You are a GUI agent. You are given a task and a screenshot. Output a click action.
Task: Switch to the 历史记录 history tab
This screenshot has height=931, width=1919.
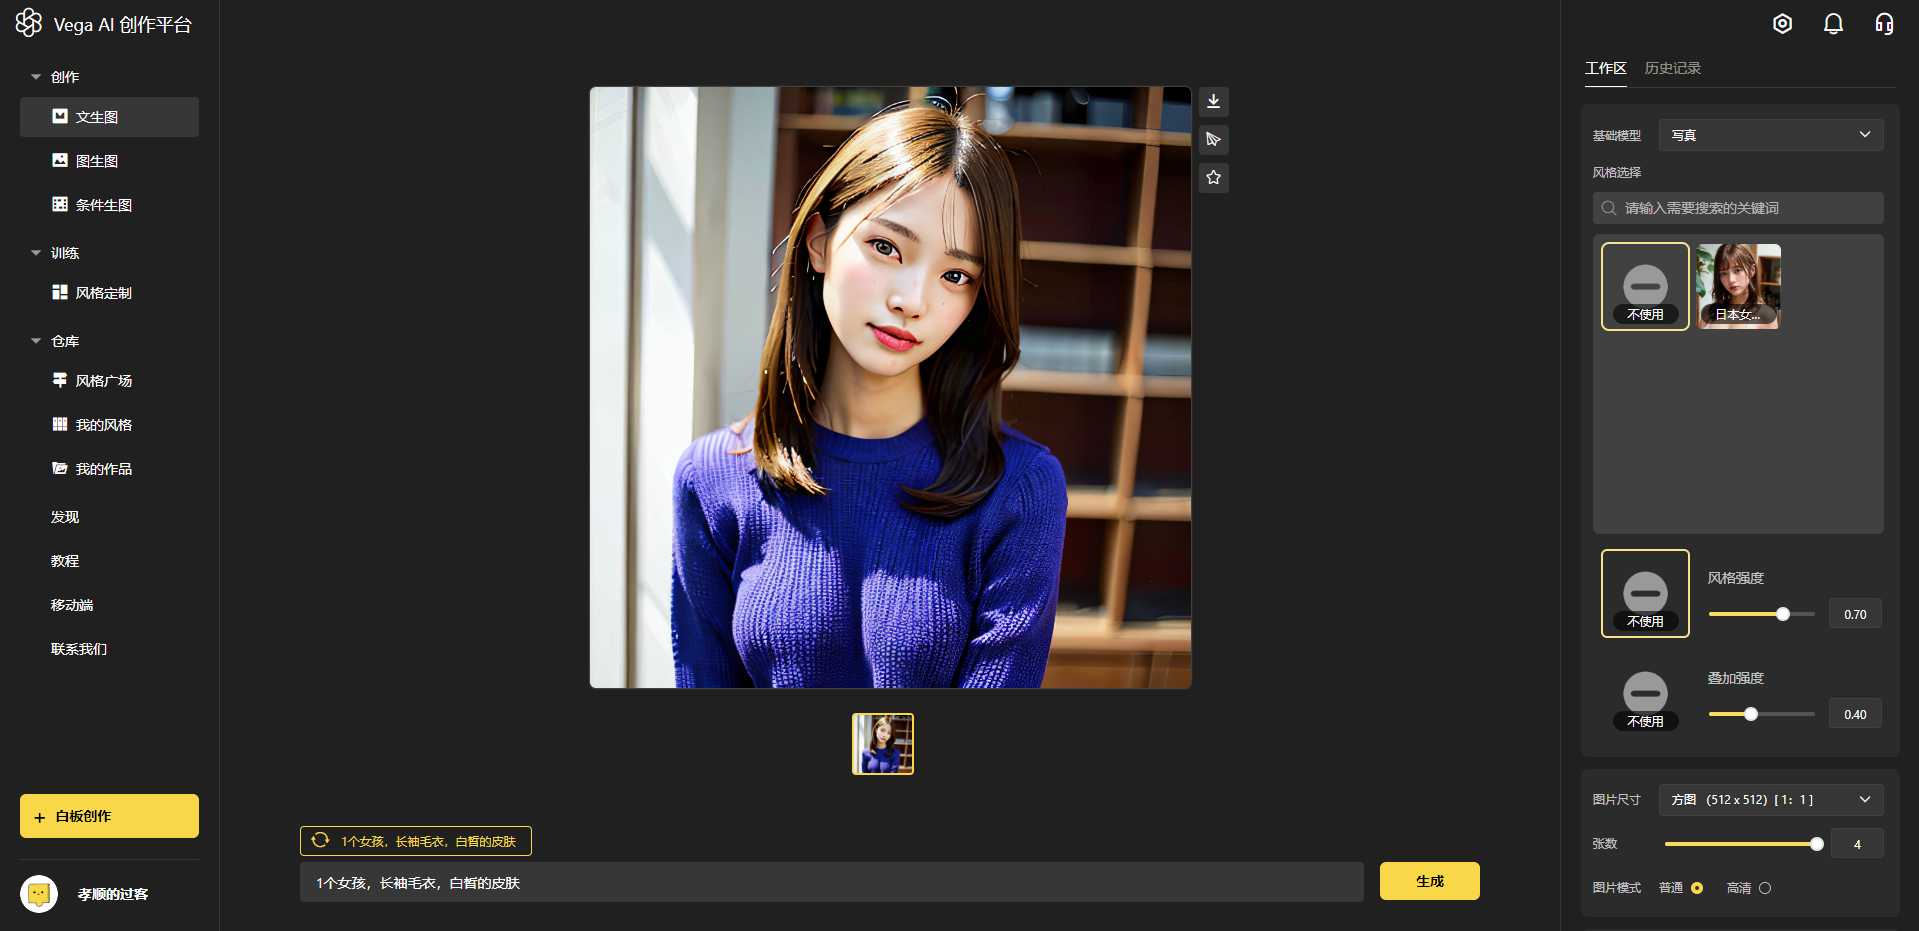coord(1671,68)
